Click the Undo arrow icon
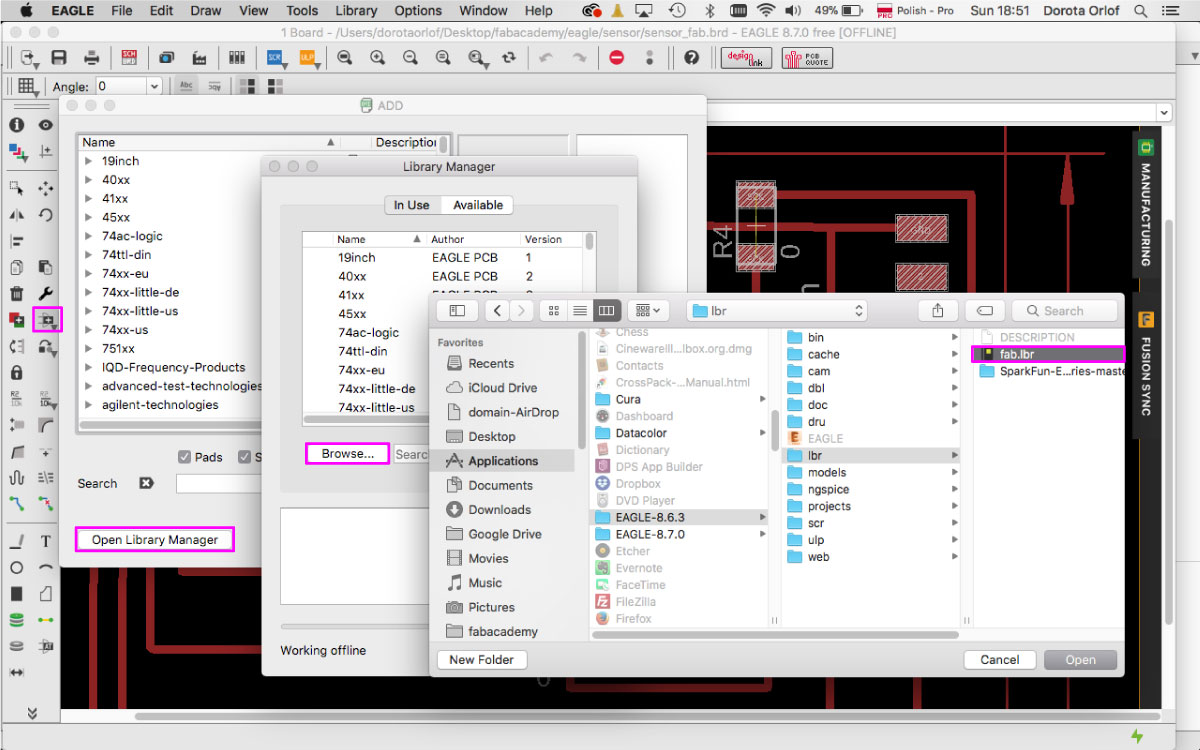The height and width of the screenshot is (750, 1200). 545,58
